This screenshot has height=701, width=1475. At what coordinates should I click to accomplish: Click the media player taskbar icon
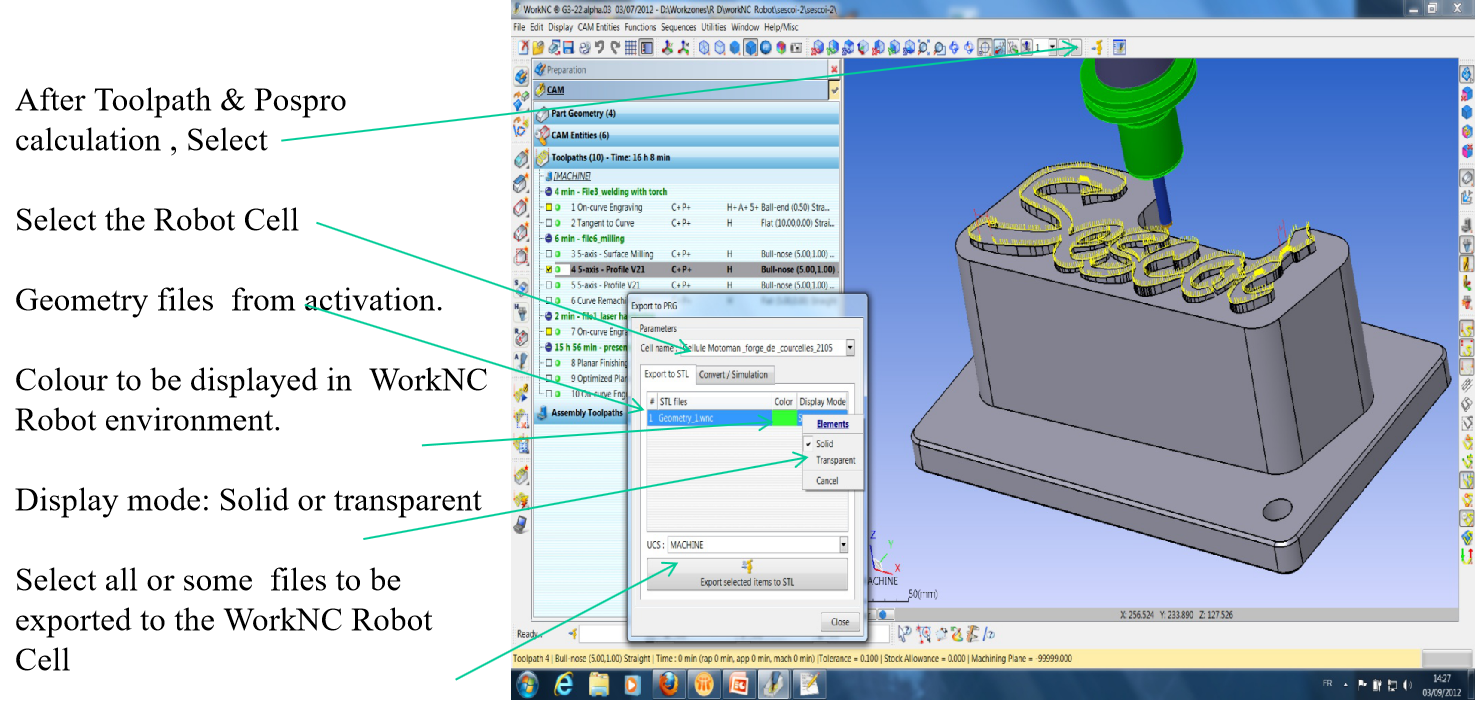[633, 684]
